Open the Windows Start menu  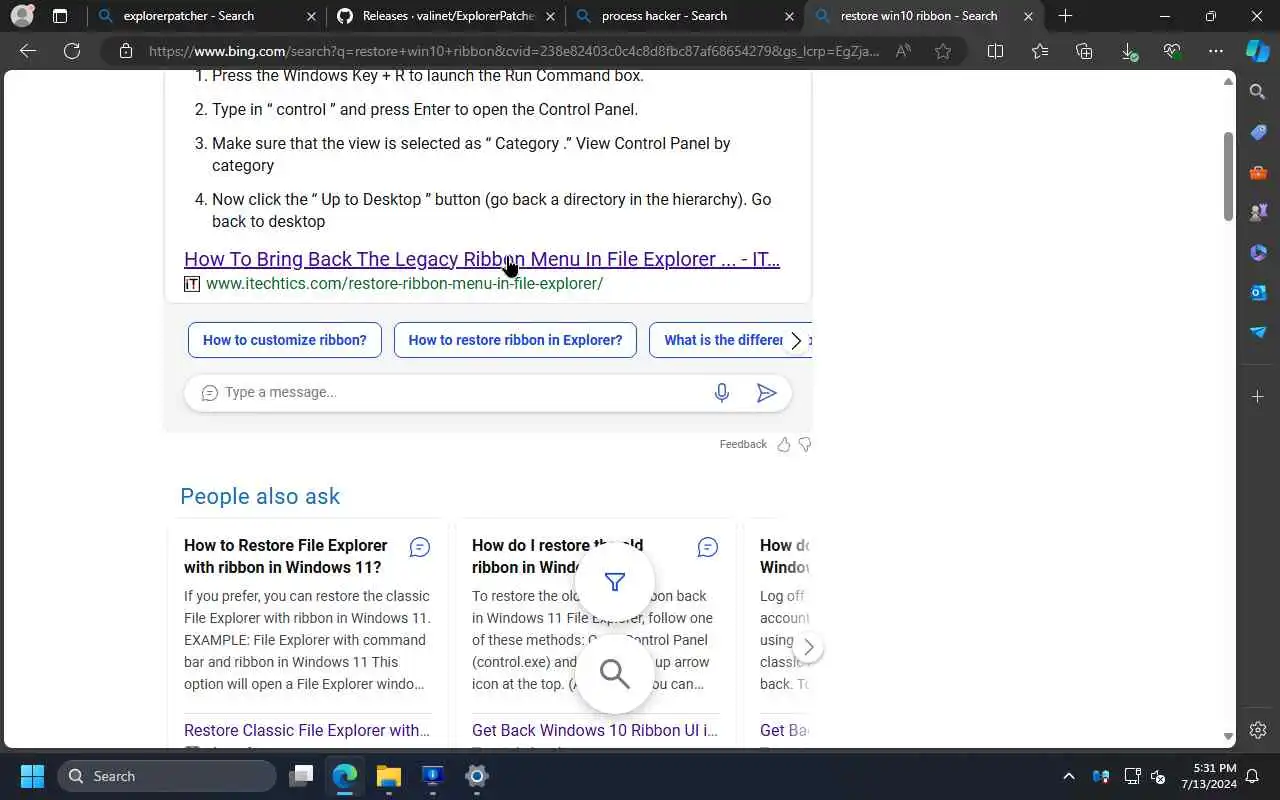coord(32,776)
